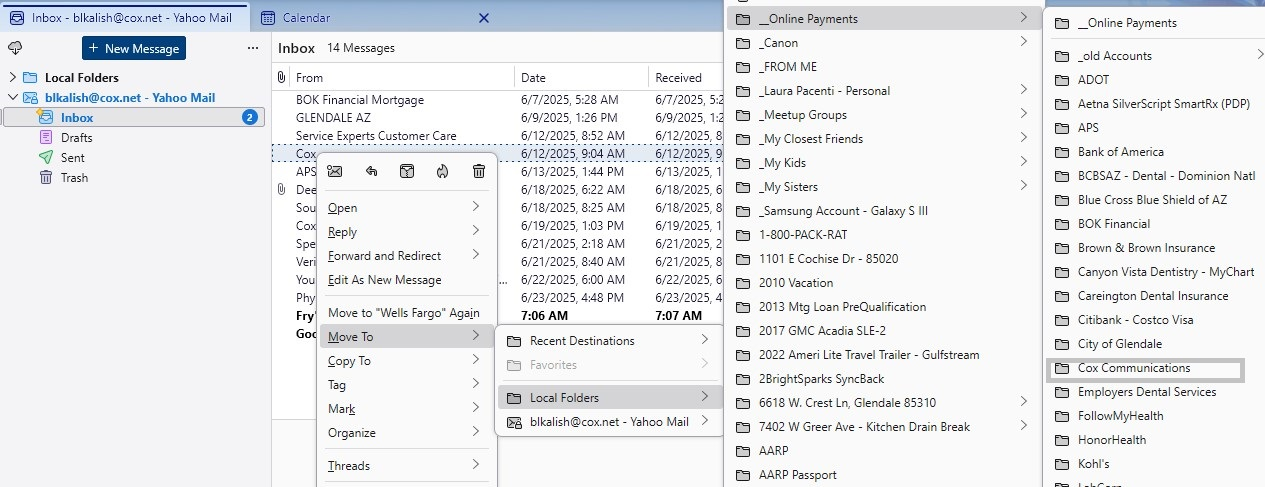Open blkalish@cox.net - Yahoo Mail destination submenu

click(x=610, y=422)
